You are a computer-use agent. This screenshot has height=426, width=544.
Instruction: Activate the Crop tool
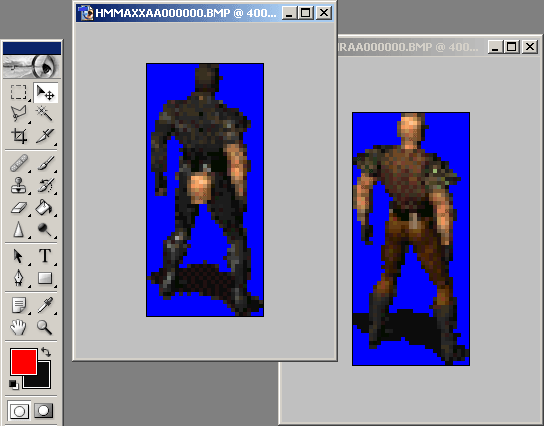click(x=18, y=136)
